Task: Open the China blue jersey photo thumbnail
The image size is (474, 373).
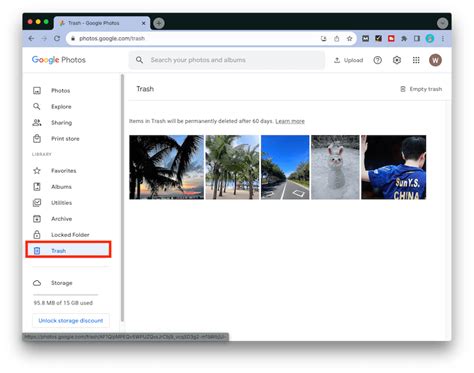Action: (x=394, y=167)
